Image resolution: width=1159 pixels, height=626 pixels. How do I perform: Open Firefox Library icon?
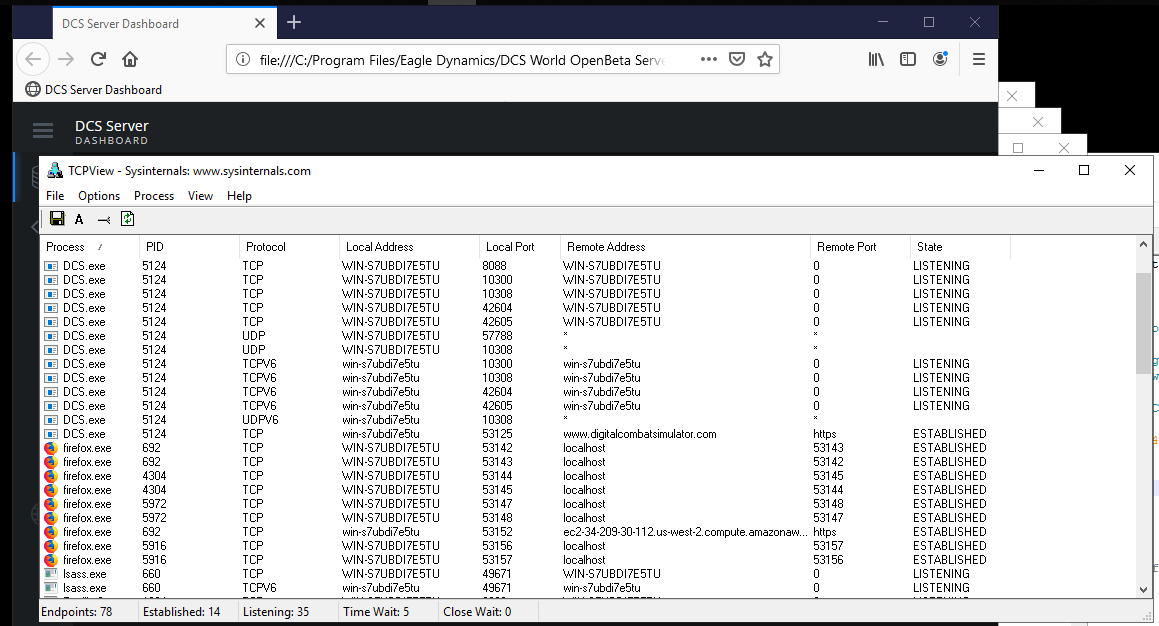(876, 59)
